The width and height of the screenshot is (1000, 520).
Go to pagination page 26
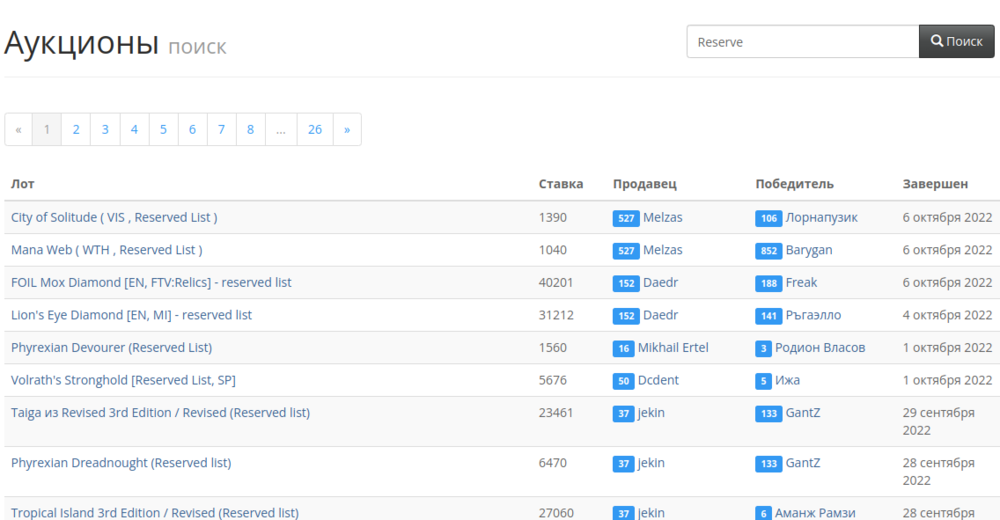point(315,130)
